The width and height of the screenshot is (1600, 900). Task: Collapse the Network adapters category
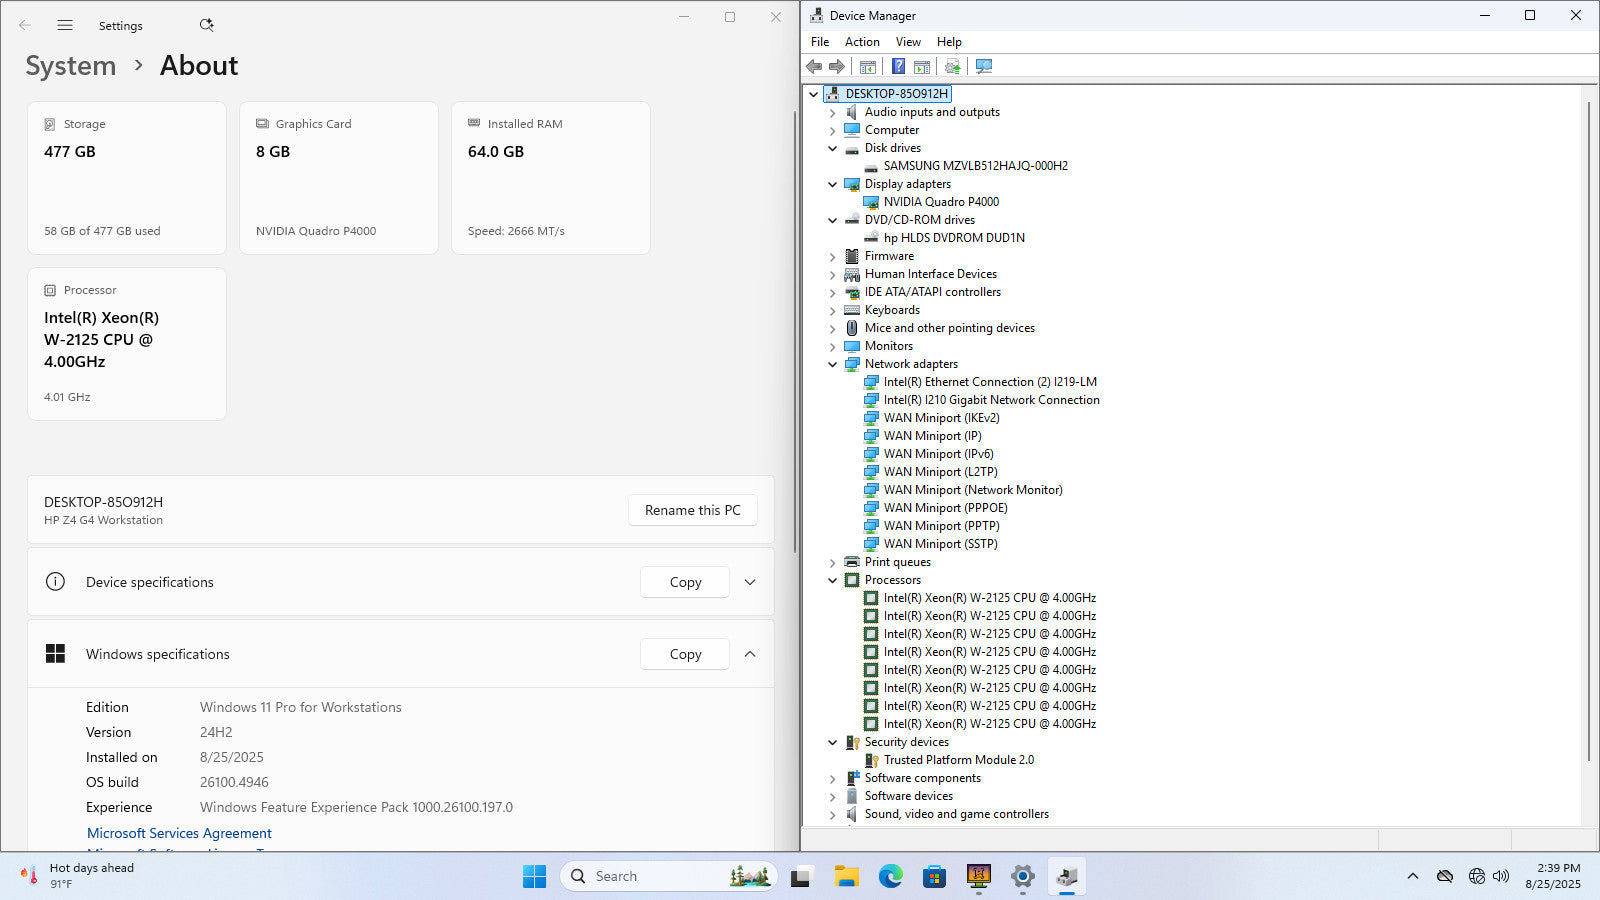pyautogui.click(x=832, y=364)
